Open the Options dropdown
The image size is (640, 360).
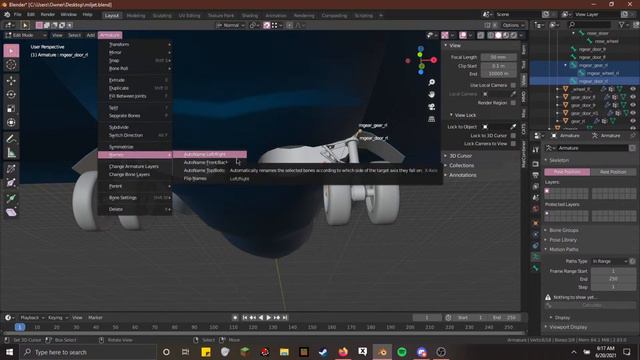(x=512, y=25)
